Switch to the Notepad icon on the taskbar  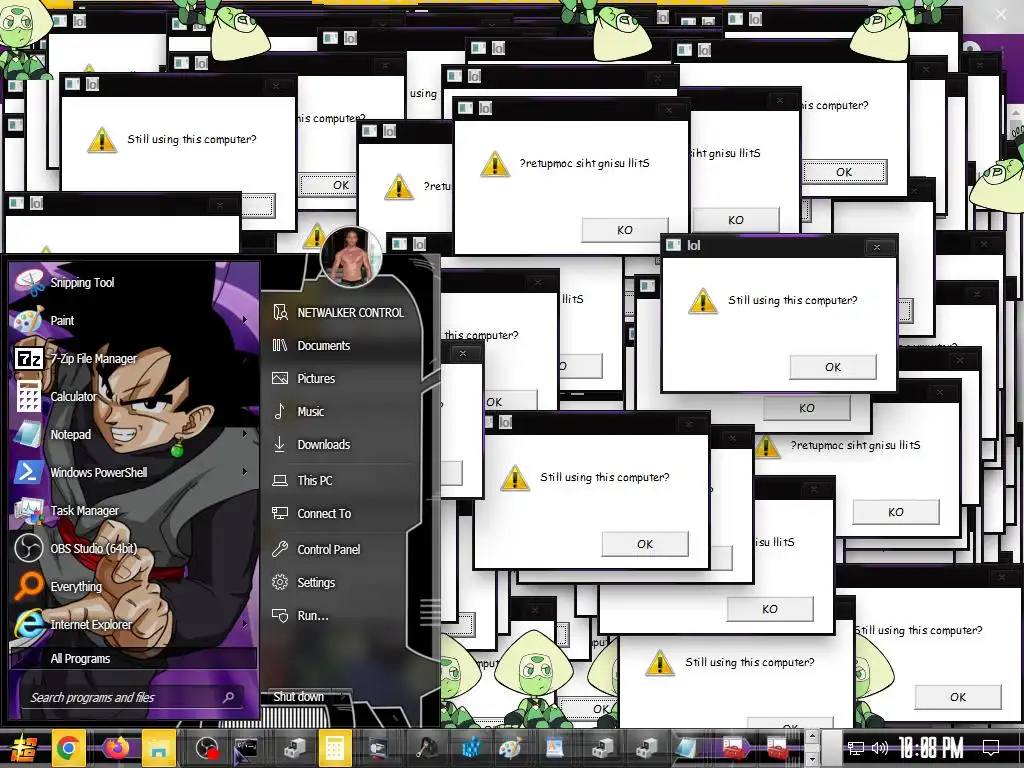click(687, 748)
